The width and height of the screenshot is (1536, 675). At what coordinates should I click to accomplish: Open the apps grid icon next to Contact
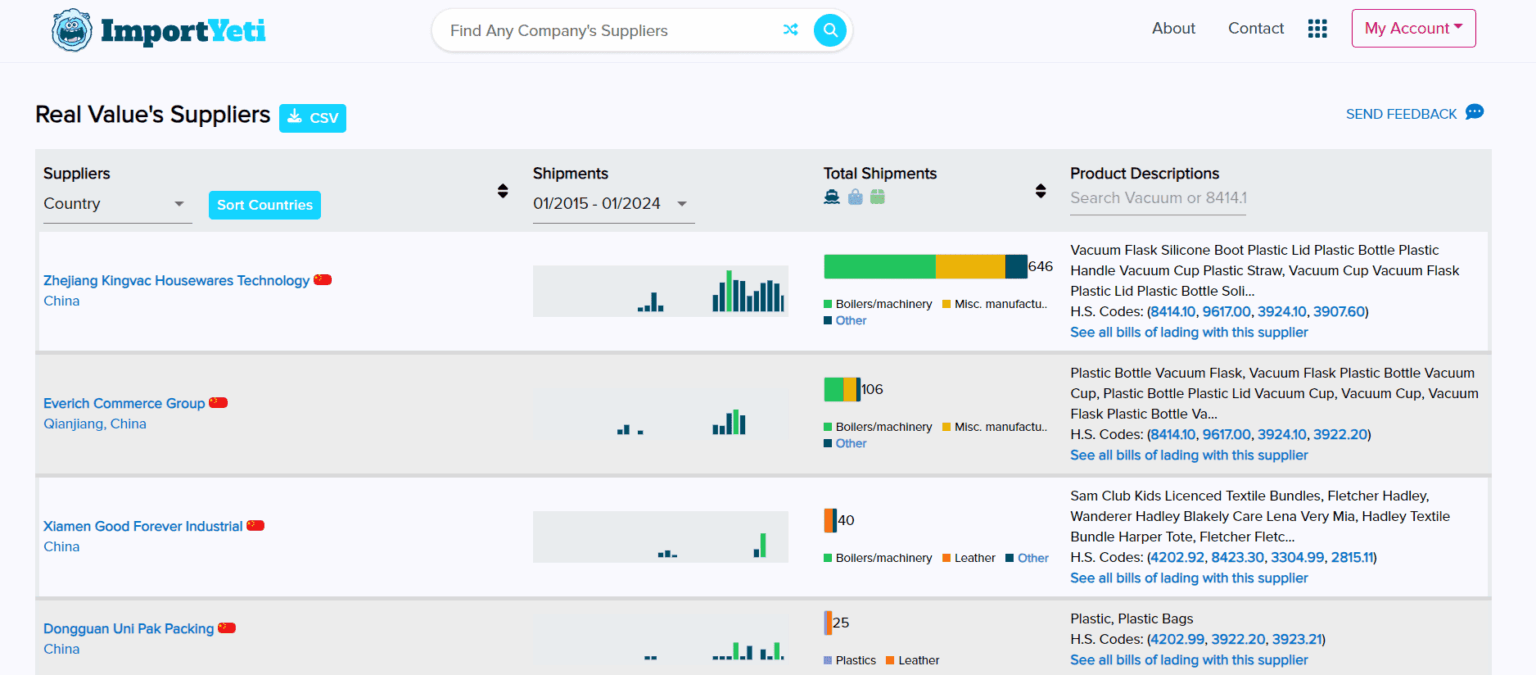pos(1317,28)
